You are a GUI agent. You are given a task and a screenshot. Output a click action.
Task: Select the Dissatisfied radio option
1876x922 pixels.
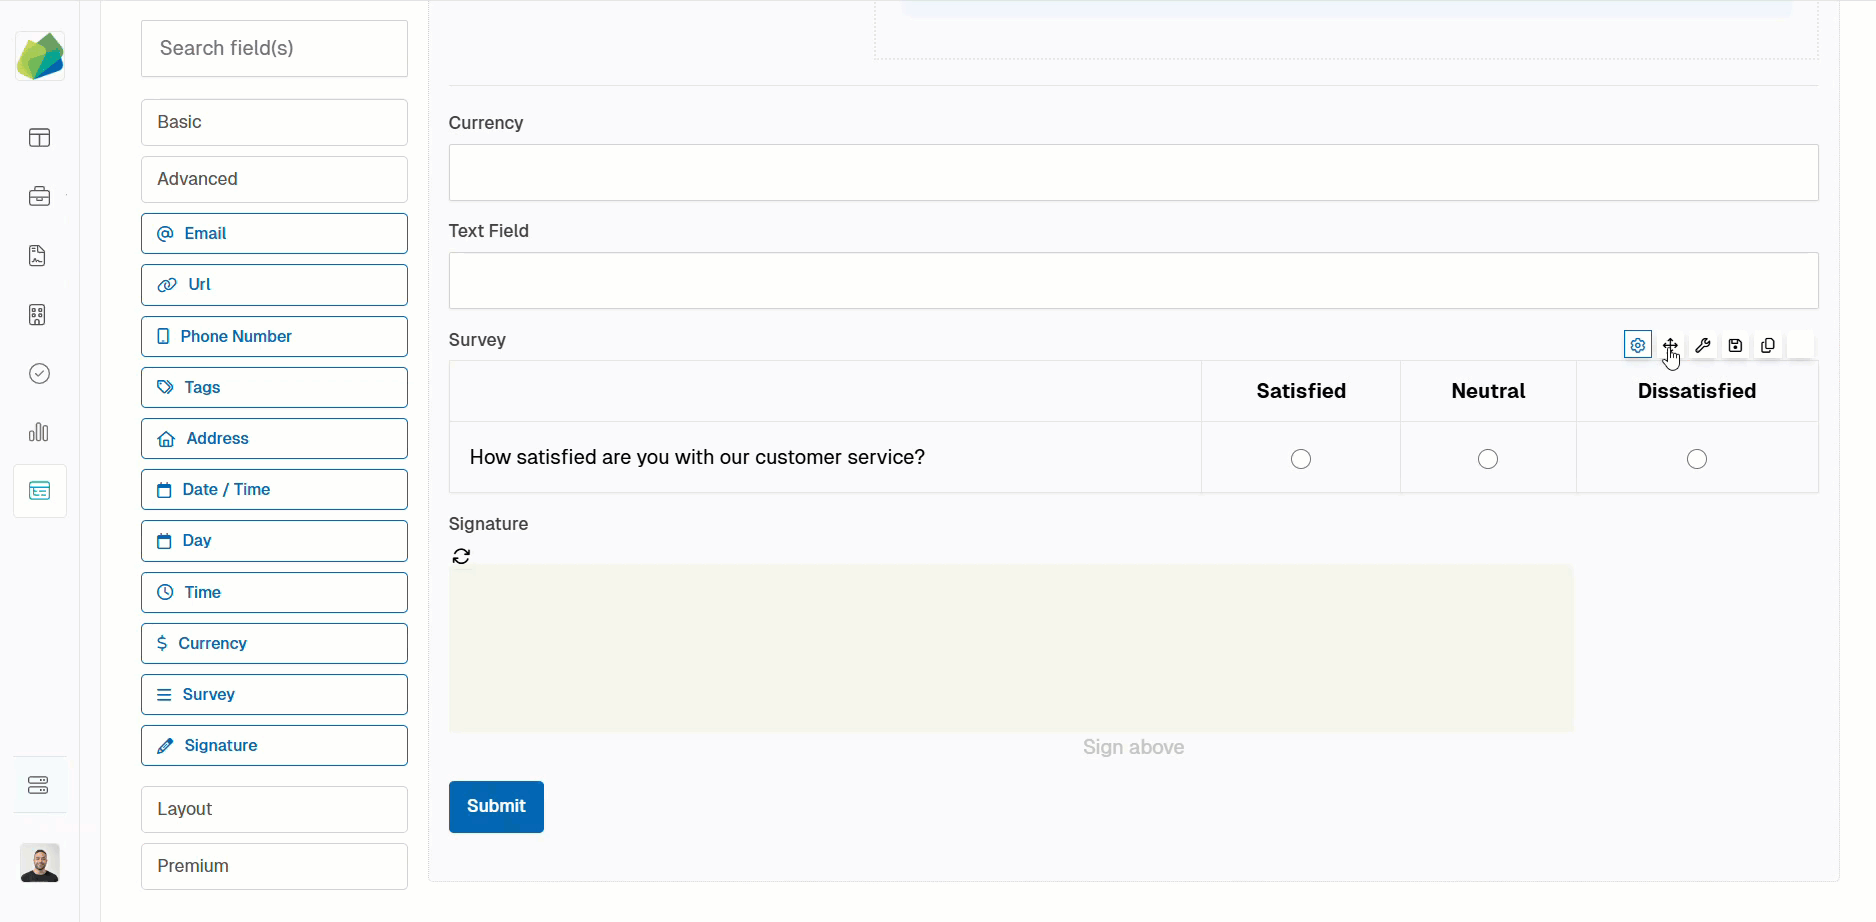1697,459
